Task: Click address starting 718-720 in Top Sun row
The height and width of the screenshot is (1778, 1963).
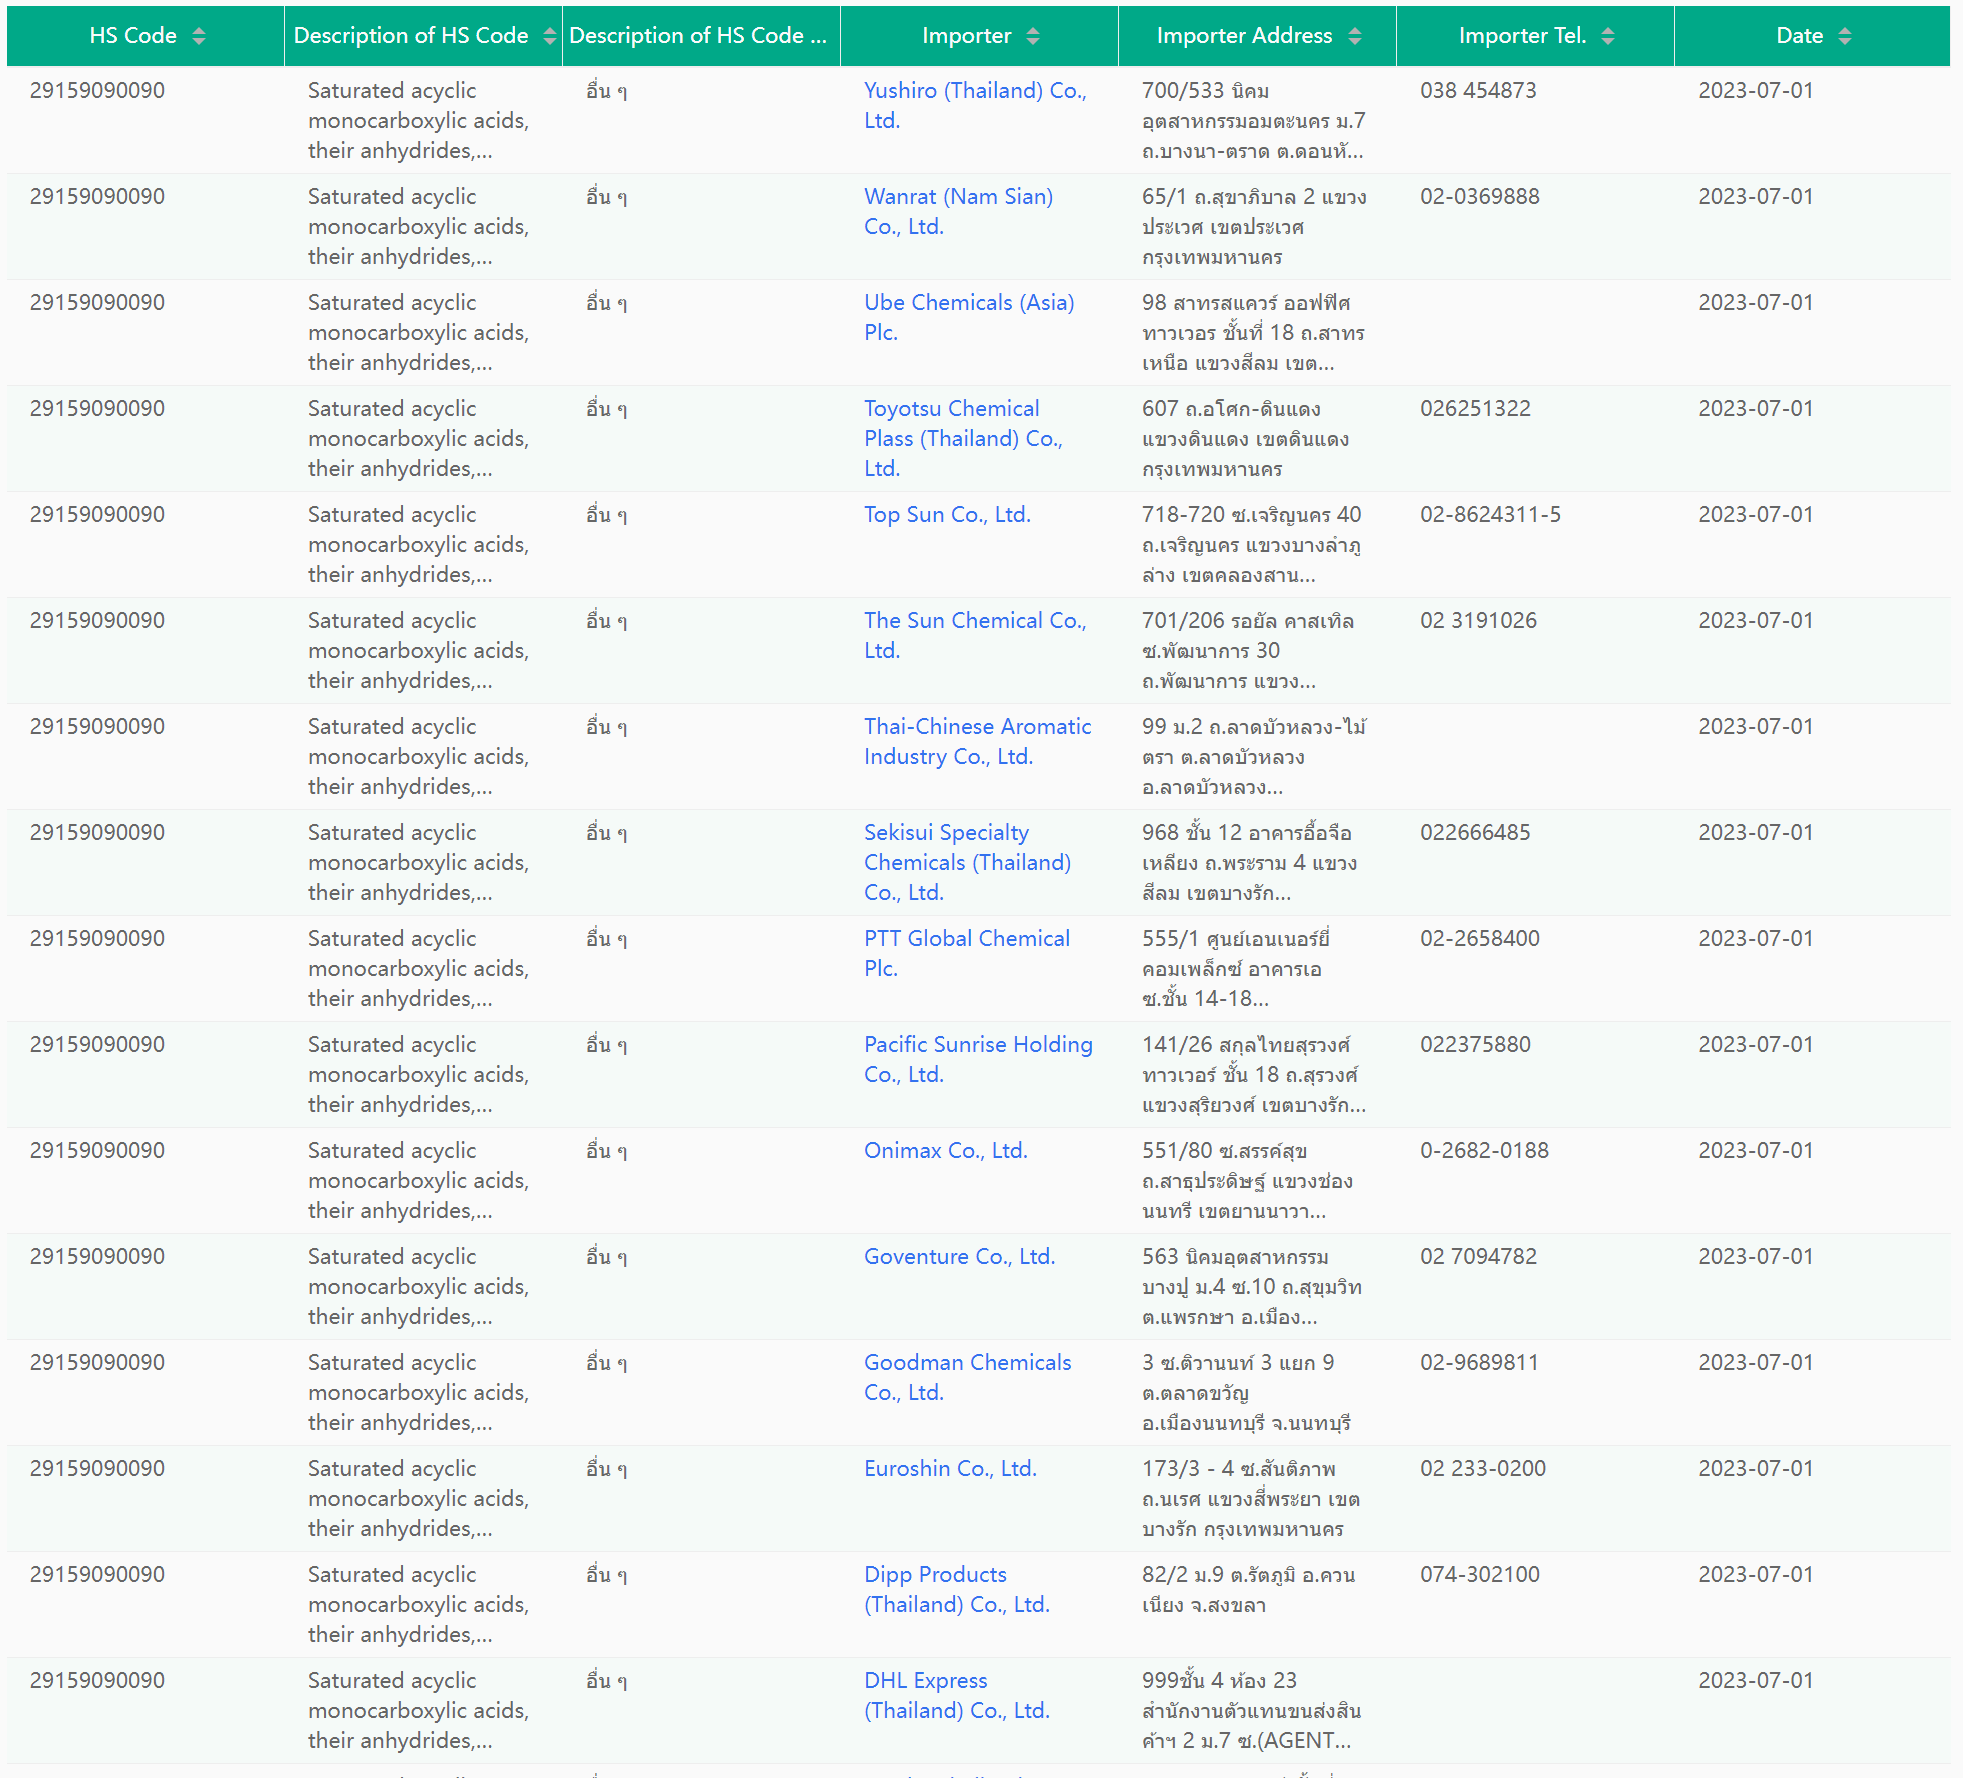Action: (1252, 544)
